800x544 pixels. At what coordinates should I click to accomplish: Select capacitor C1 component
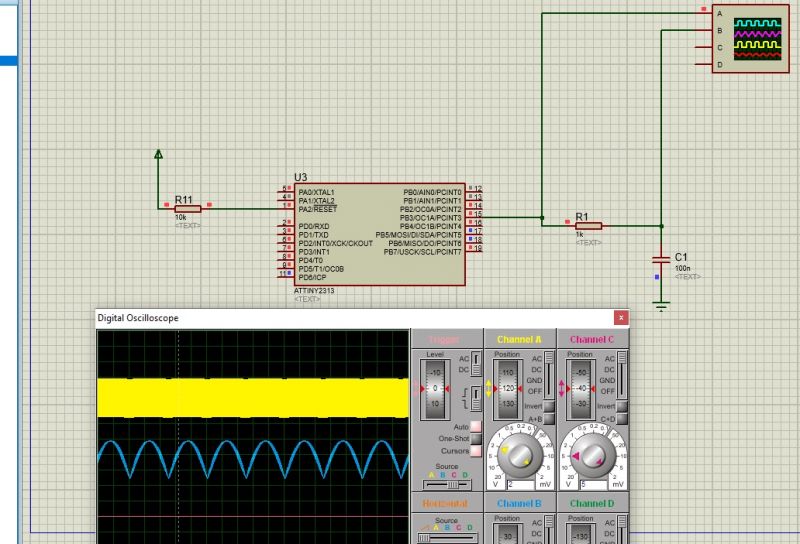660,258
